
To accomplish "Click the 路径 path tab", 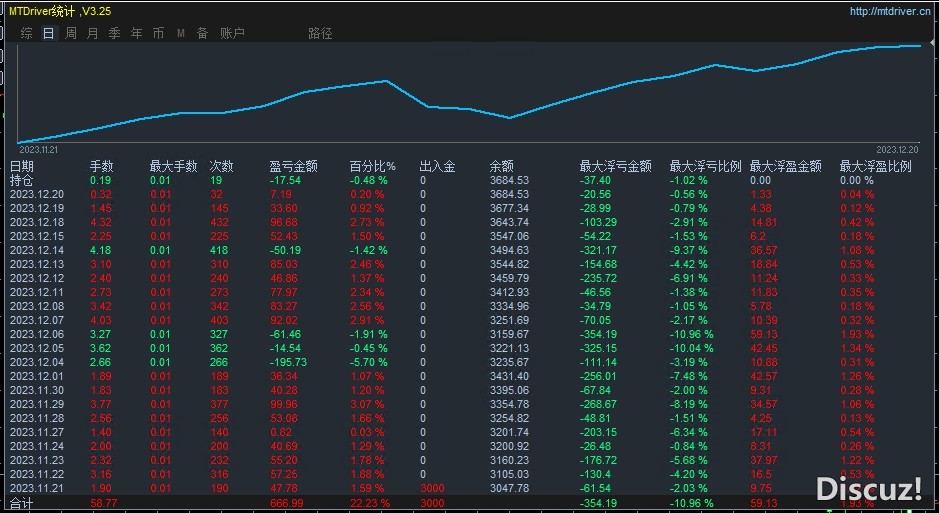I will 320,34.
